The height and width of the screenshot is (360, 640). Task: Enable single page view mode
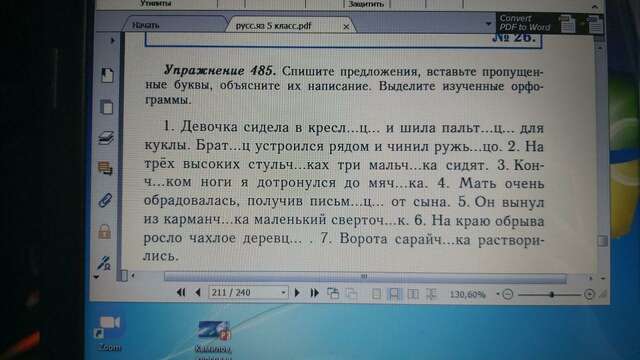click(376, 293)
